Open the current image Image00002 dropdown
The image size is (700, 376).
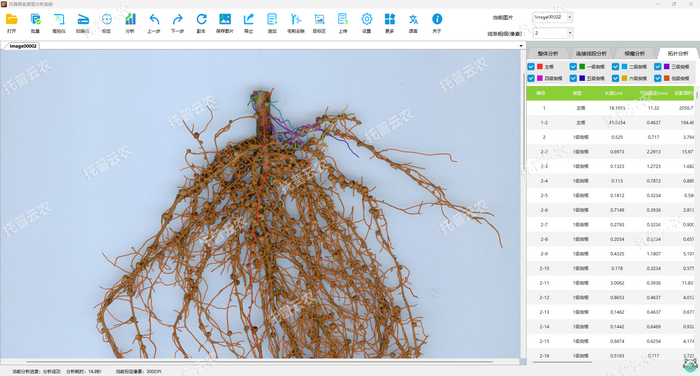point(570,17)
